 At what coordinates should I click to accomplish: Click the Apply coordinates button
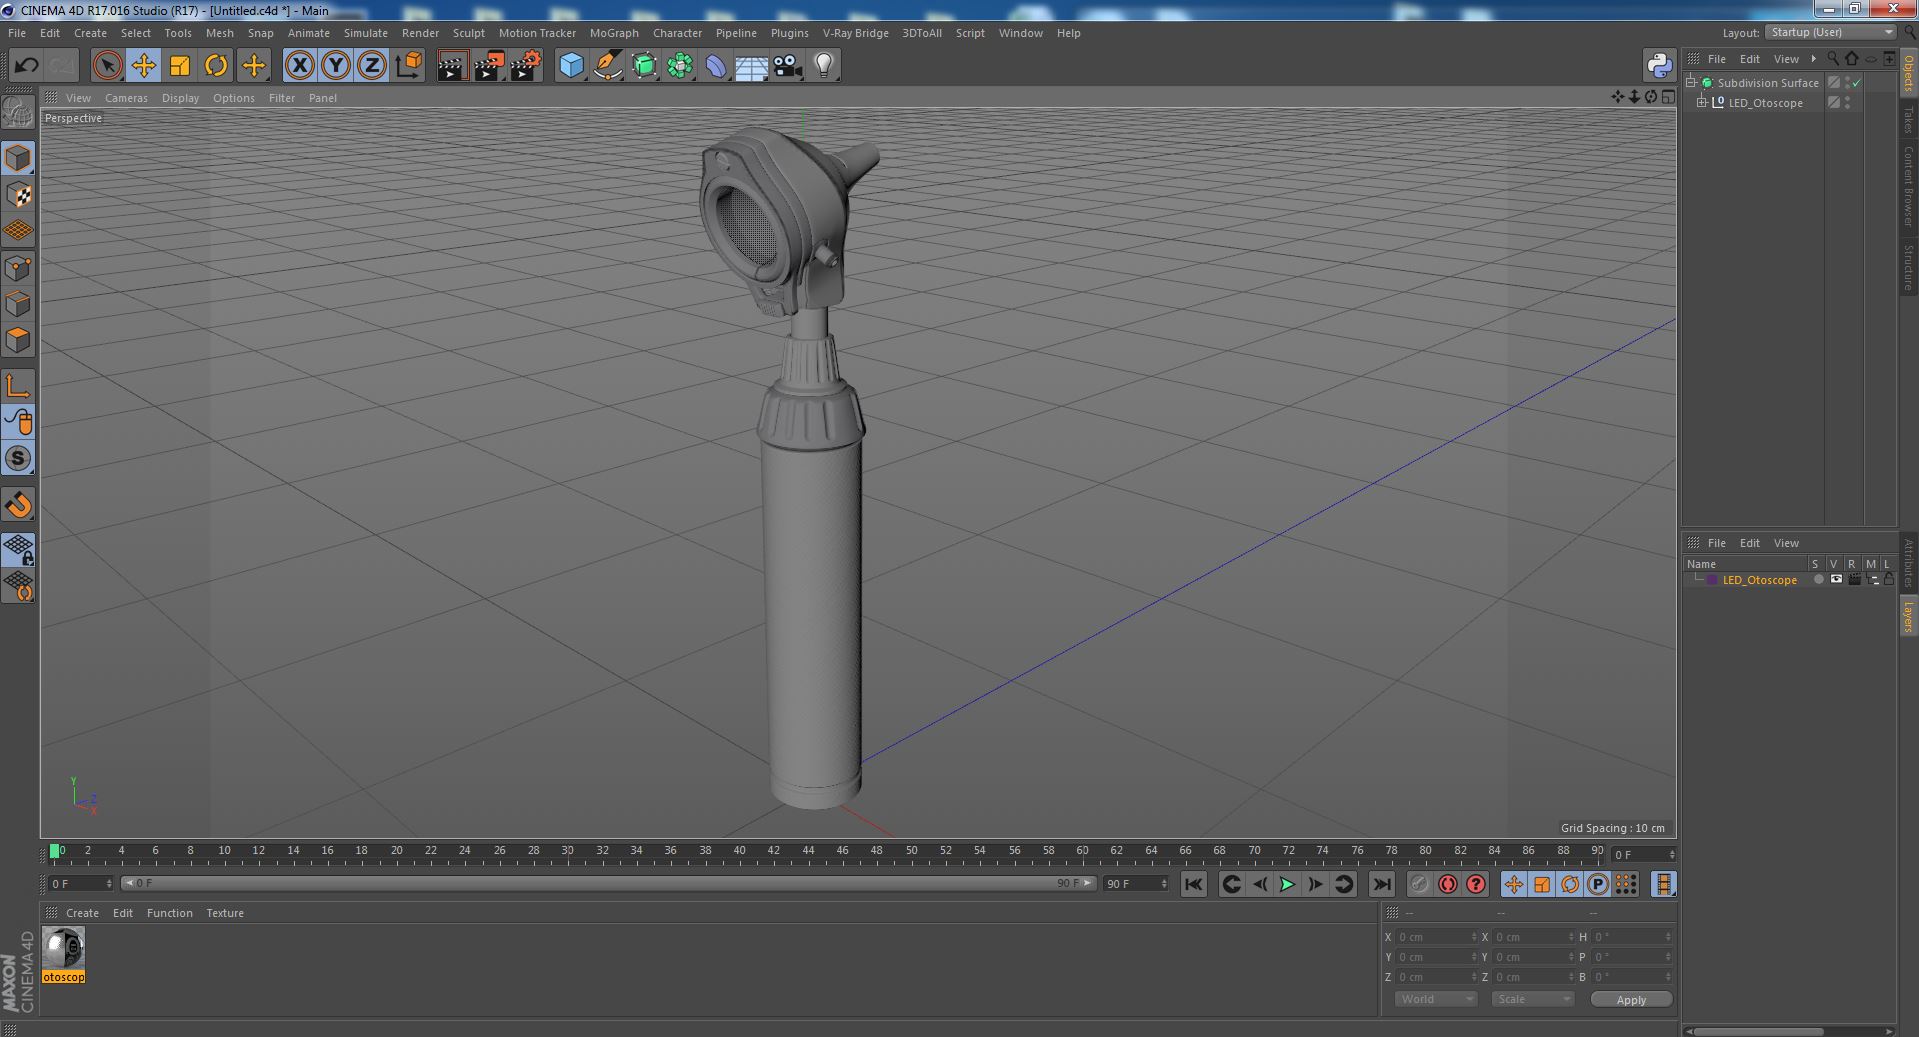(1631, 999)
